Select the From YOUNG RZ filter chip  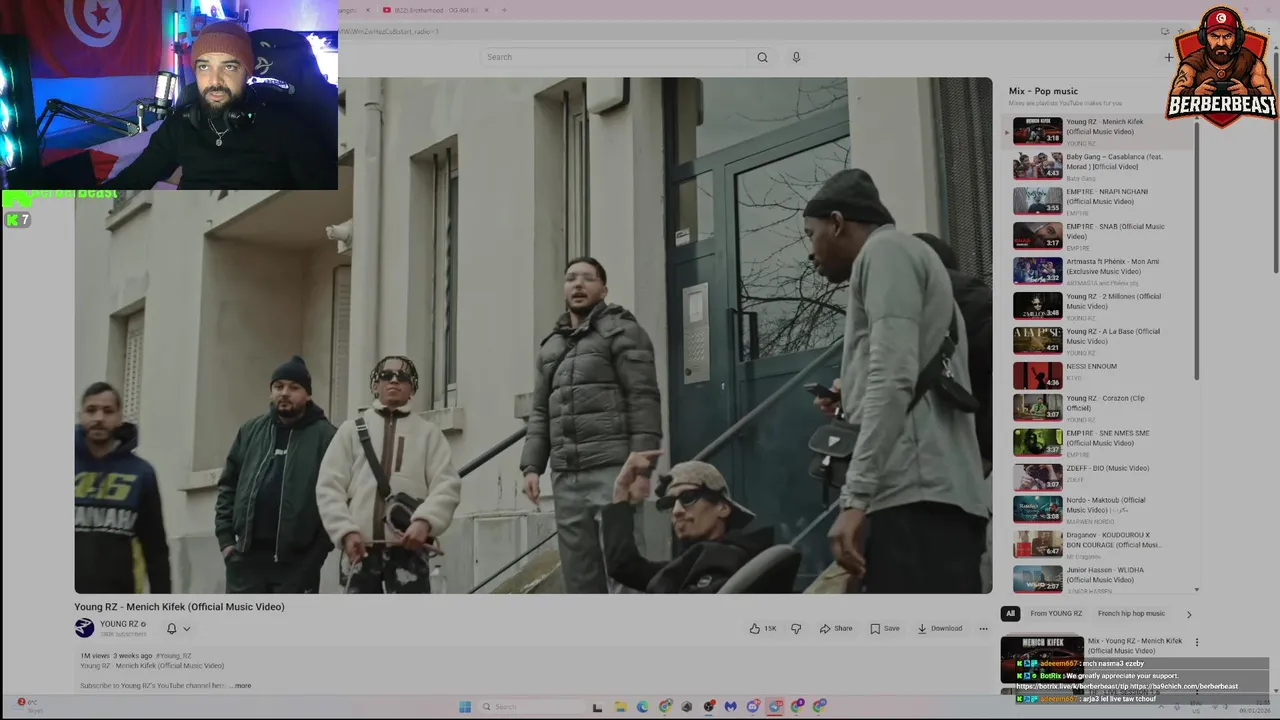point(1056,613)
